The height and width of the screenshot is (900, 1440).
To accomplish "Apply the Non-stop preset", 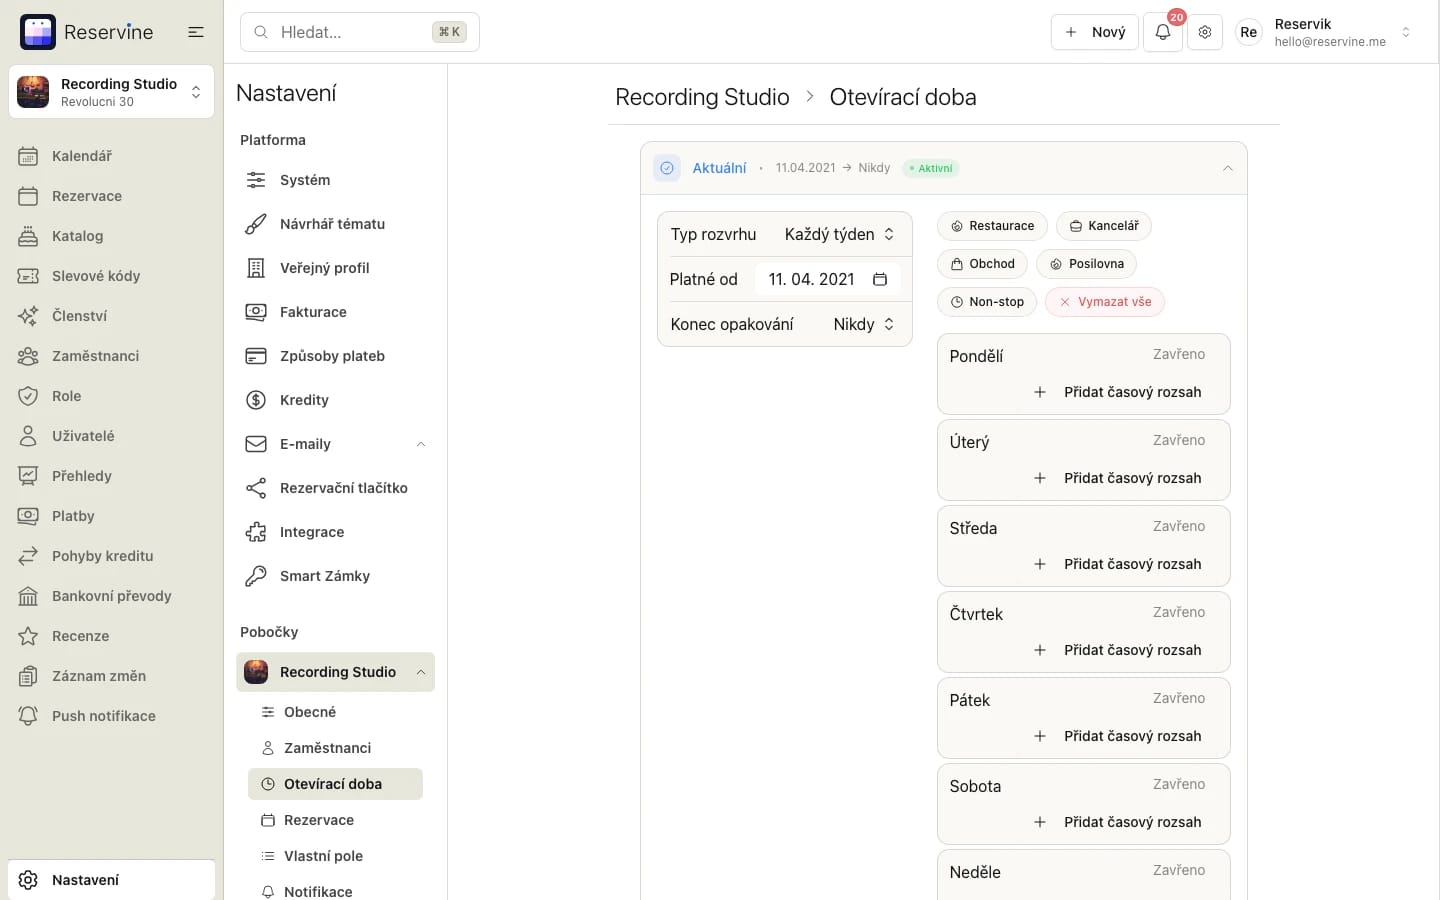I will point(987,302).
